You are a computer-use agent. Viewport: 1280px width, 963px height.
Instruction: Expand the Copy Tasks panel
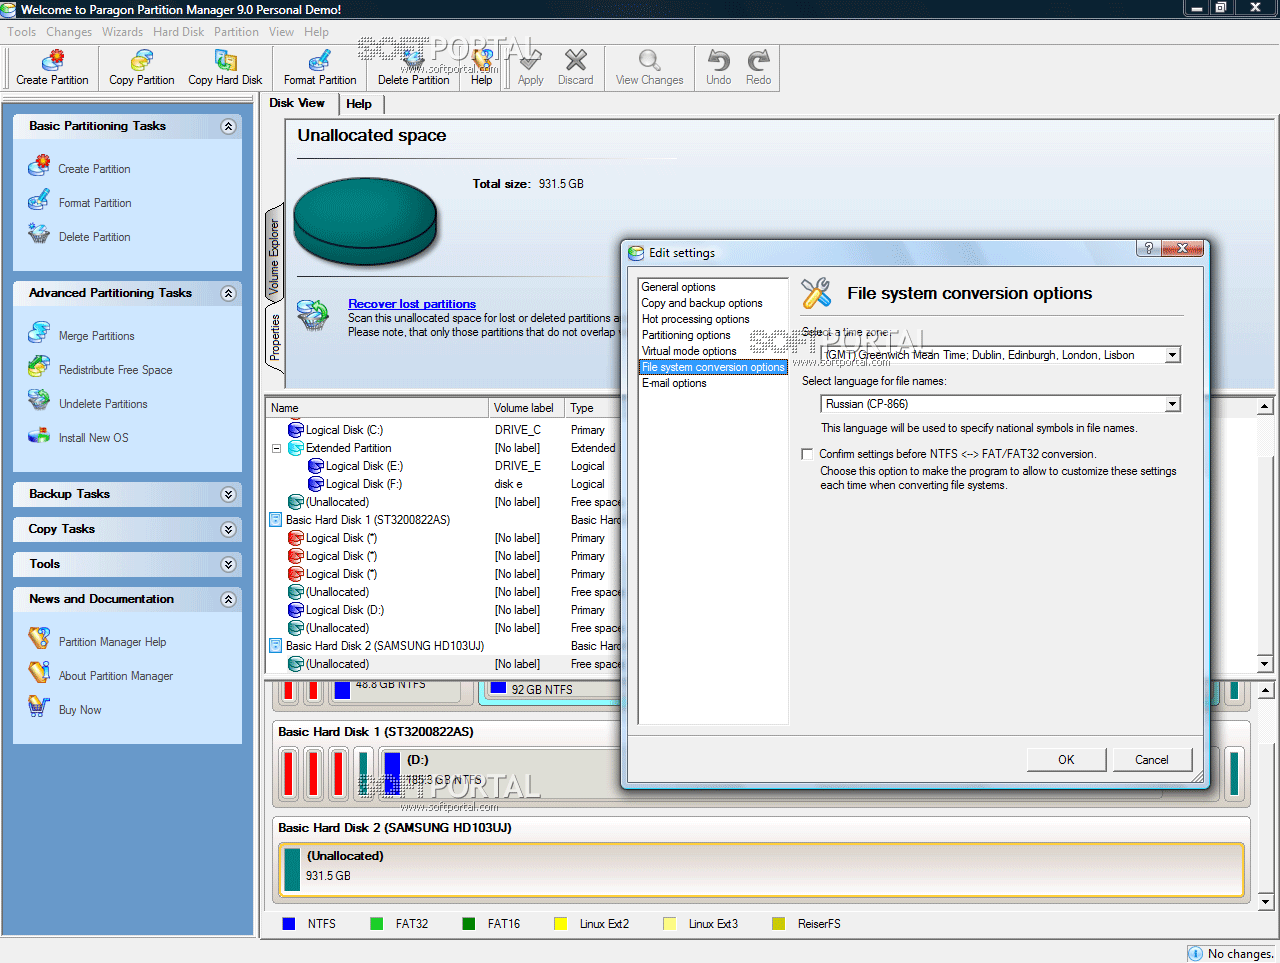[x=228, y=529]
